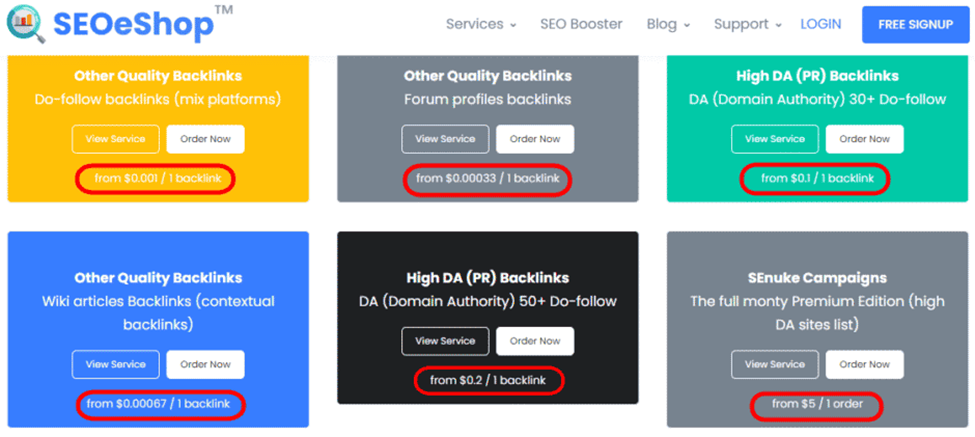This screenshot has width=975, height=437.
Task: Click the LOGIN link
Action: (821, 24)
